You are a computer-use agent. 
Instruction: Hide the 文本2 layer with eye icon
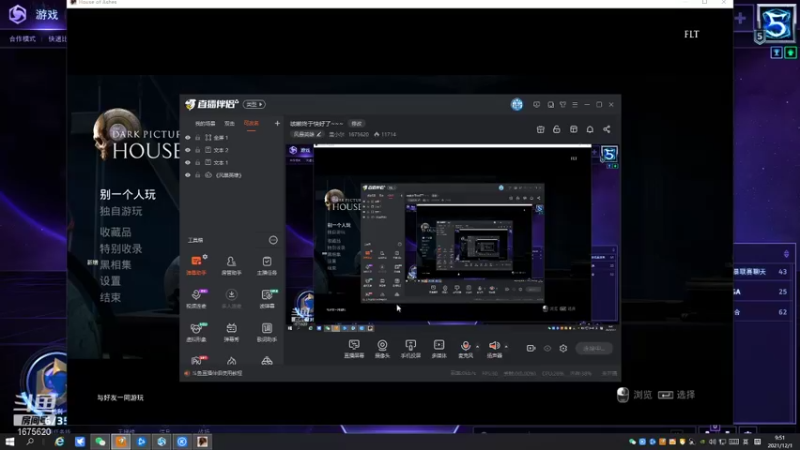(188, 150)
